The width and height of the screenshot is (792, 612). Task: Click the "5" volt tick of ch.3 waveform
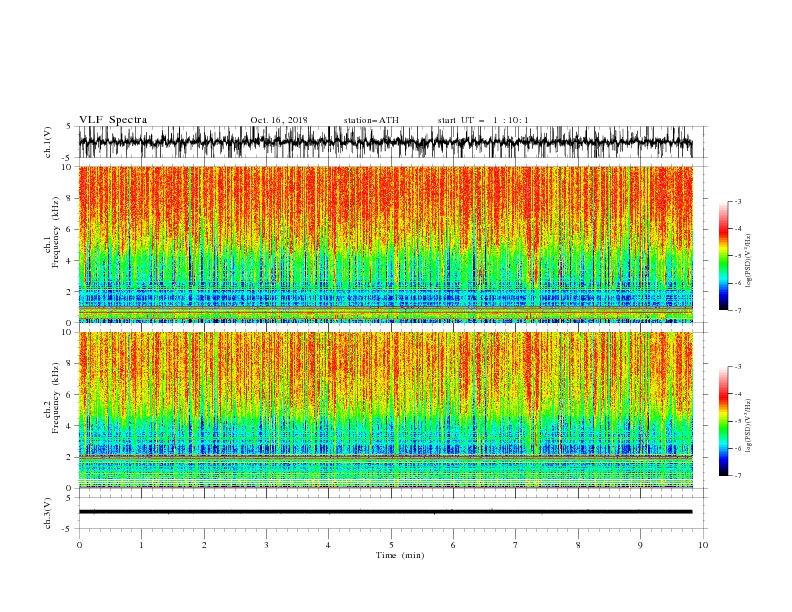[69, 497]
